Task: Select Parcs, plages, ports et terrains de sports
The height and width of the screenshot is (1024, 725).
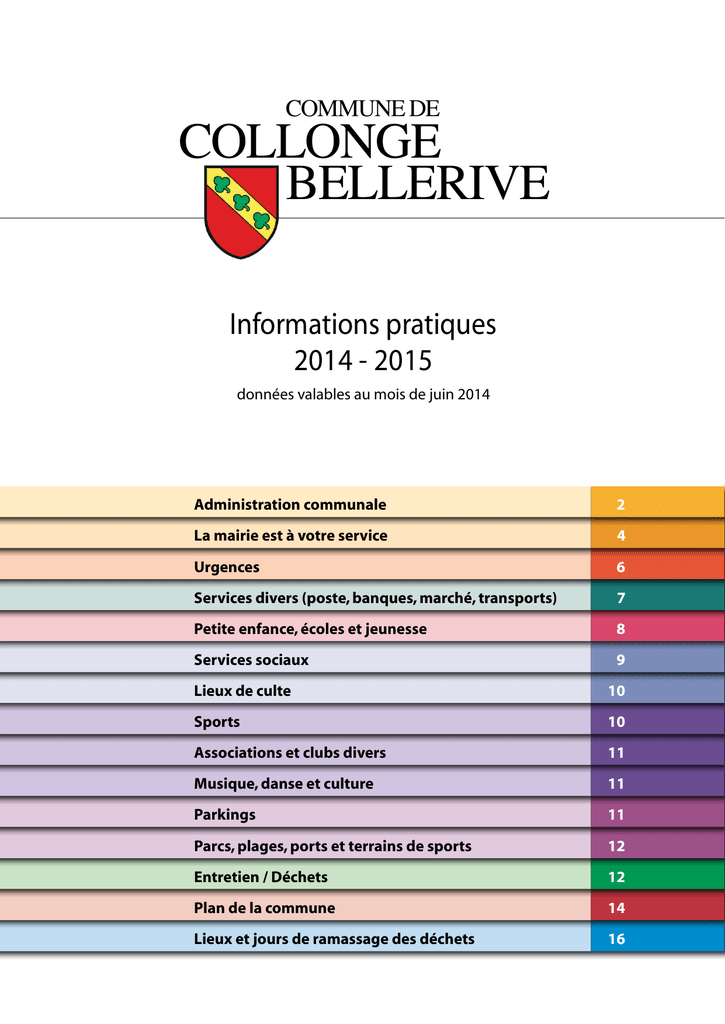Action: (333, 846)
